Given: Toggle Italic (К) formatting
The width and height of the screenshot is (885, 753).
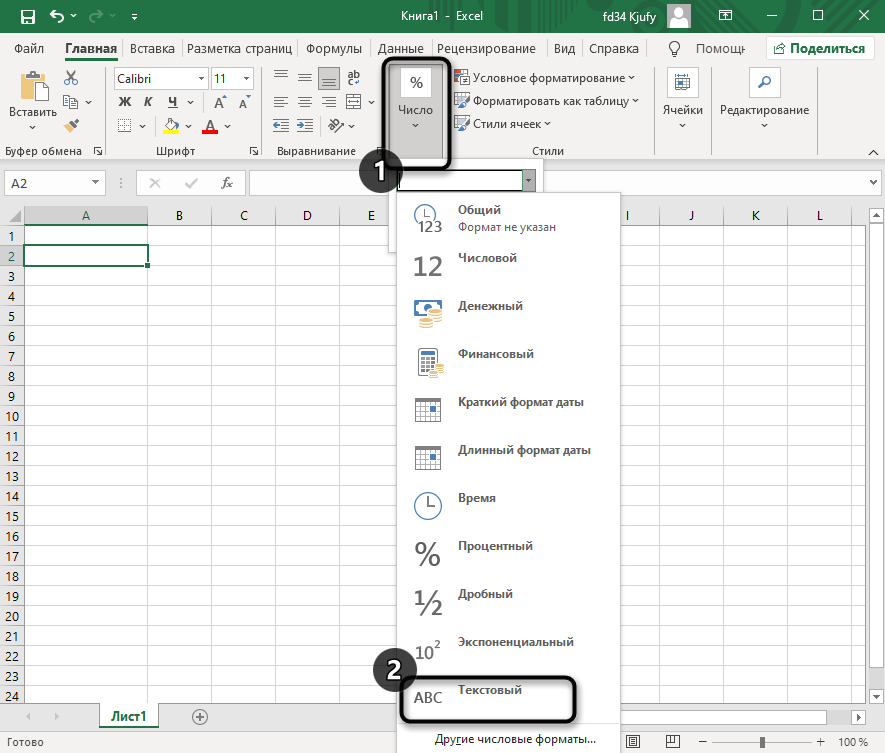Looking at the screenshot, I should pos(149,102).
